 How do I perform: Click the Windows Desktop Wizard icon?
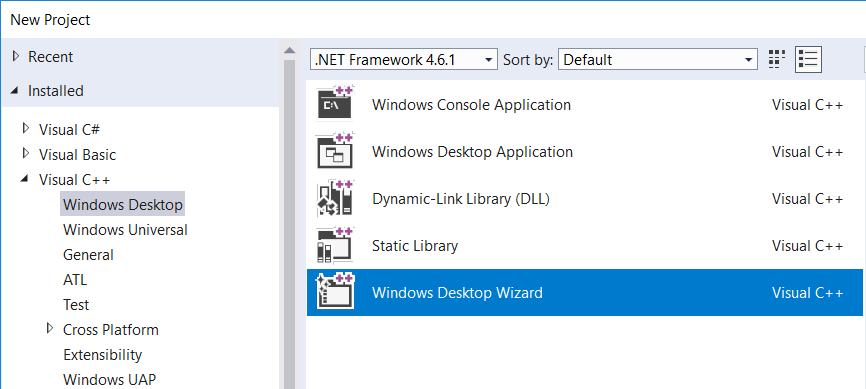tap(335, 292)
